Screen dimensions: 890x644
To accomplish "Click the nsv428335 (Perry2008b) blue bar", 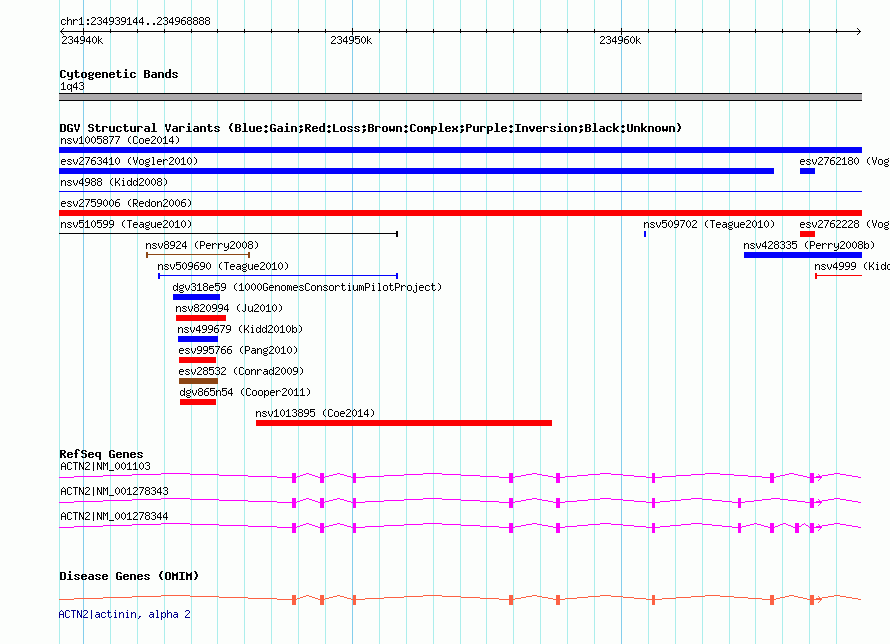I will click(x=803, y=255).
